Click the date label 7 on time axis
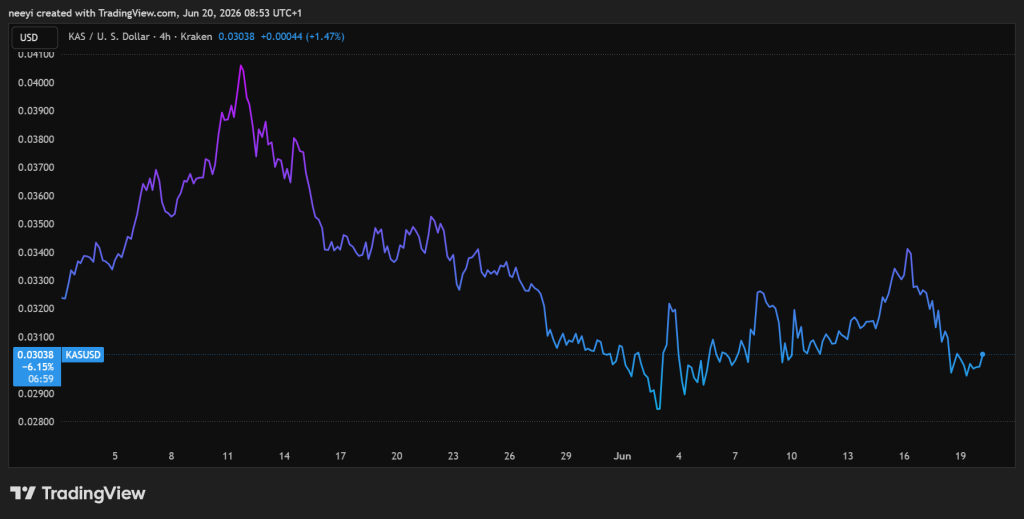The height and width of the screenshot is (519, 1024). pos(735,456)
